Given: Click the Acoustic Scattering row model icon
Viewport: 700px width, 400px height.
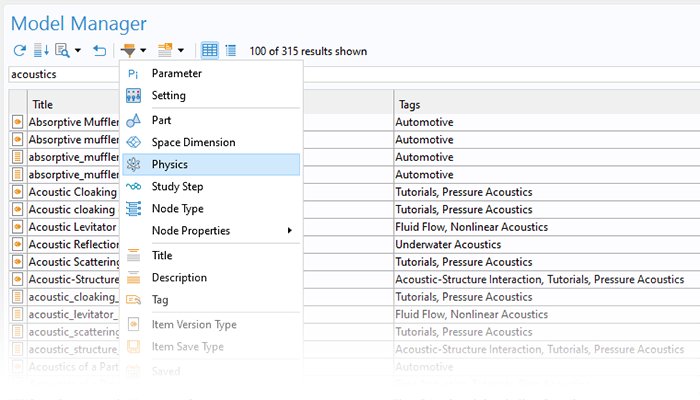Looking at the screenshot, I should (x=17, y=262).
